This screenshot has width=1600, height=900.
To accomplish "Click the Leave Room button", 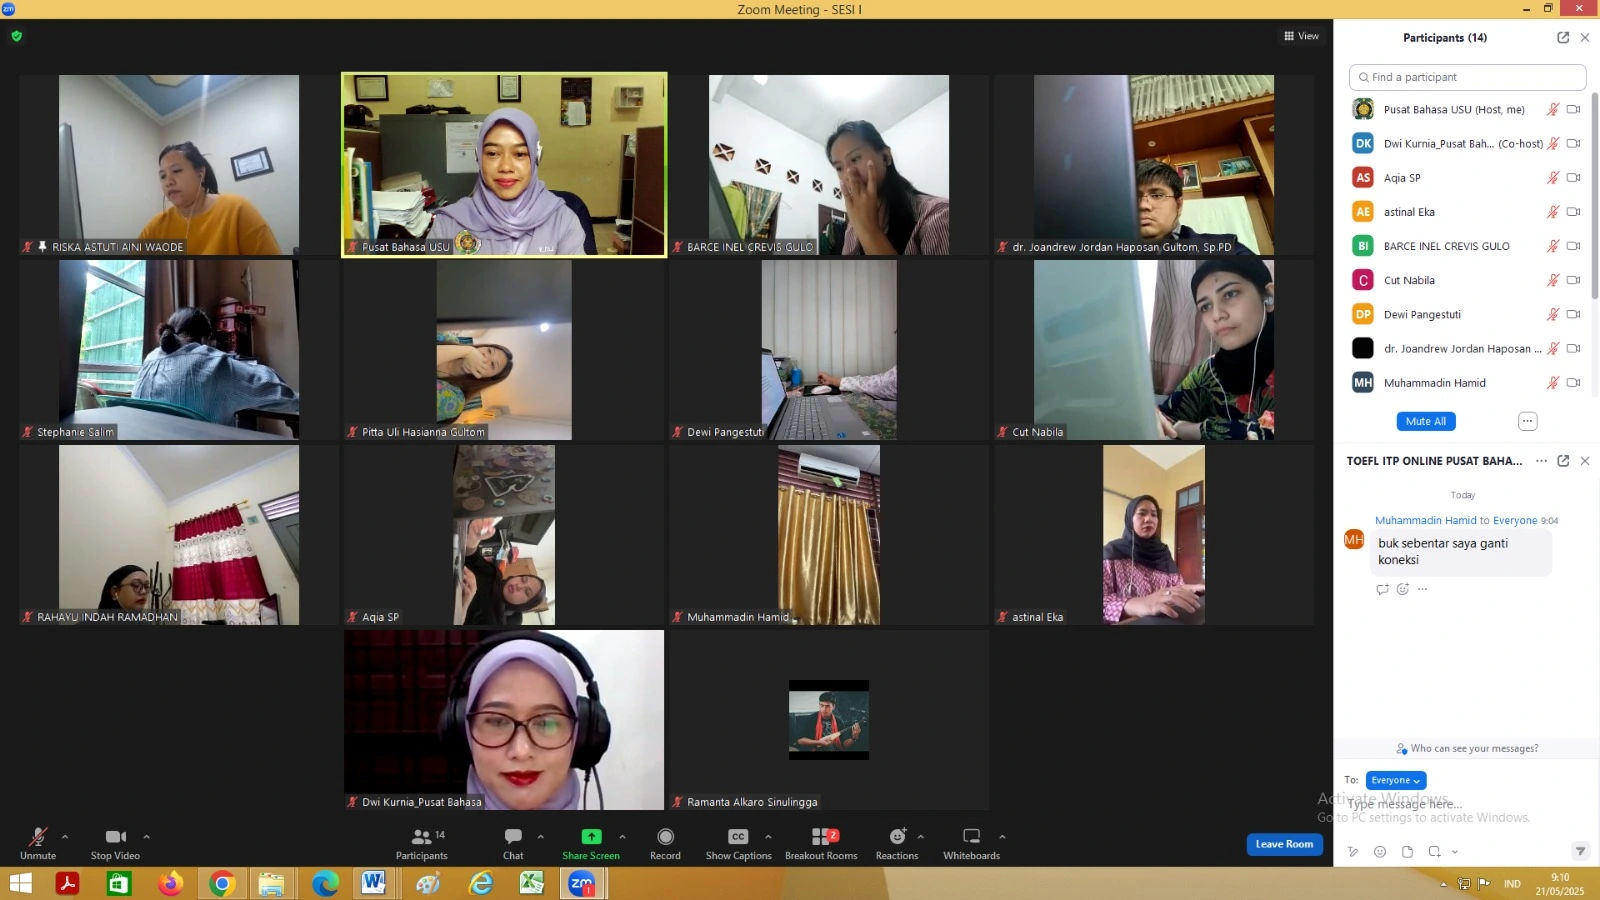I will 1284,844.
